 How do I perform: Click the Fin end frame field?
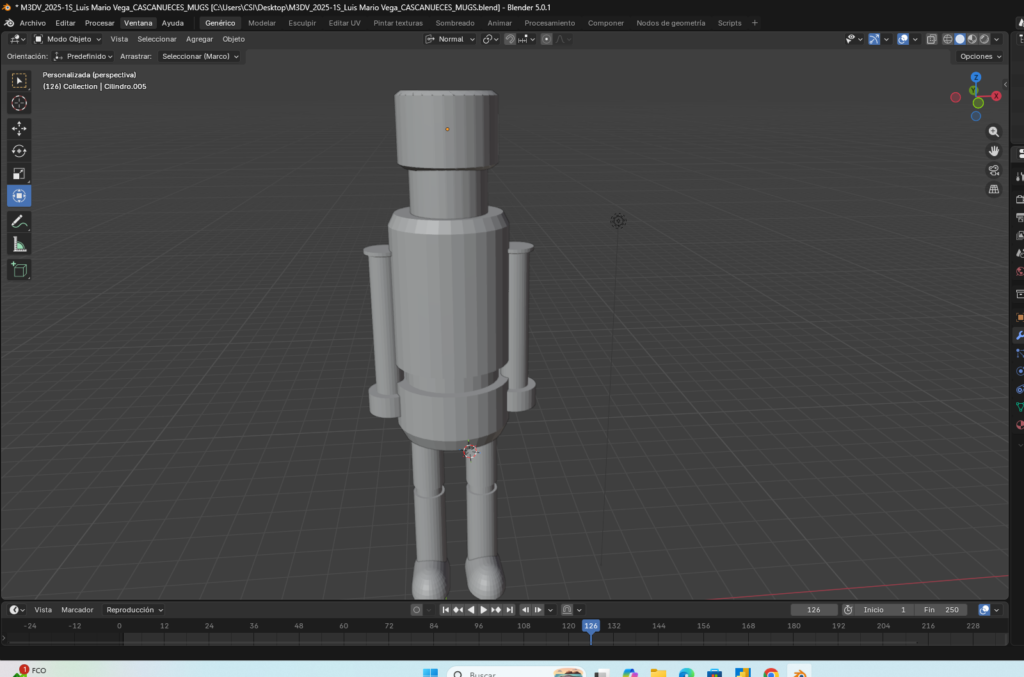pyautogui.click(x=941, y=610)
